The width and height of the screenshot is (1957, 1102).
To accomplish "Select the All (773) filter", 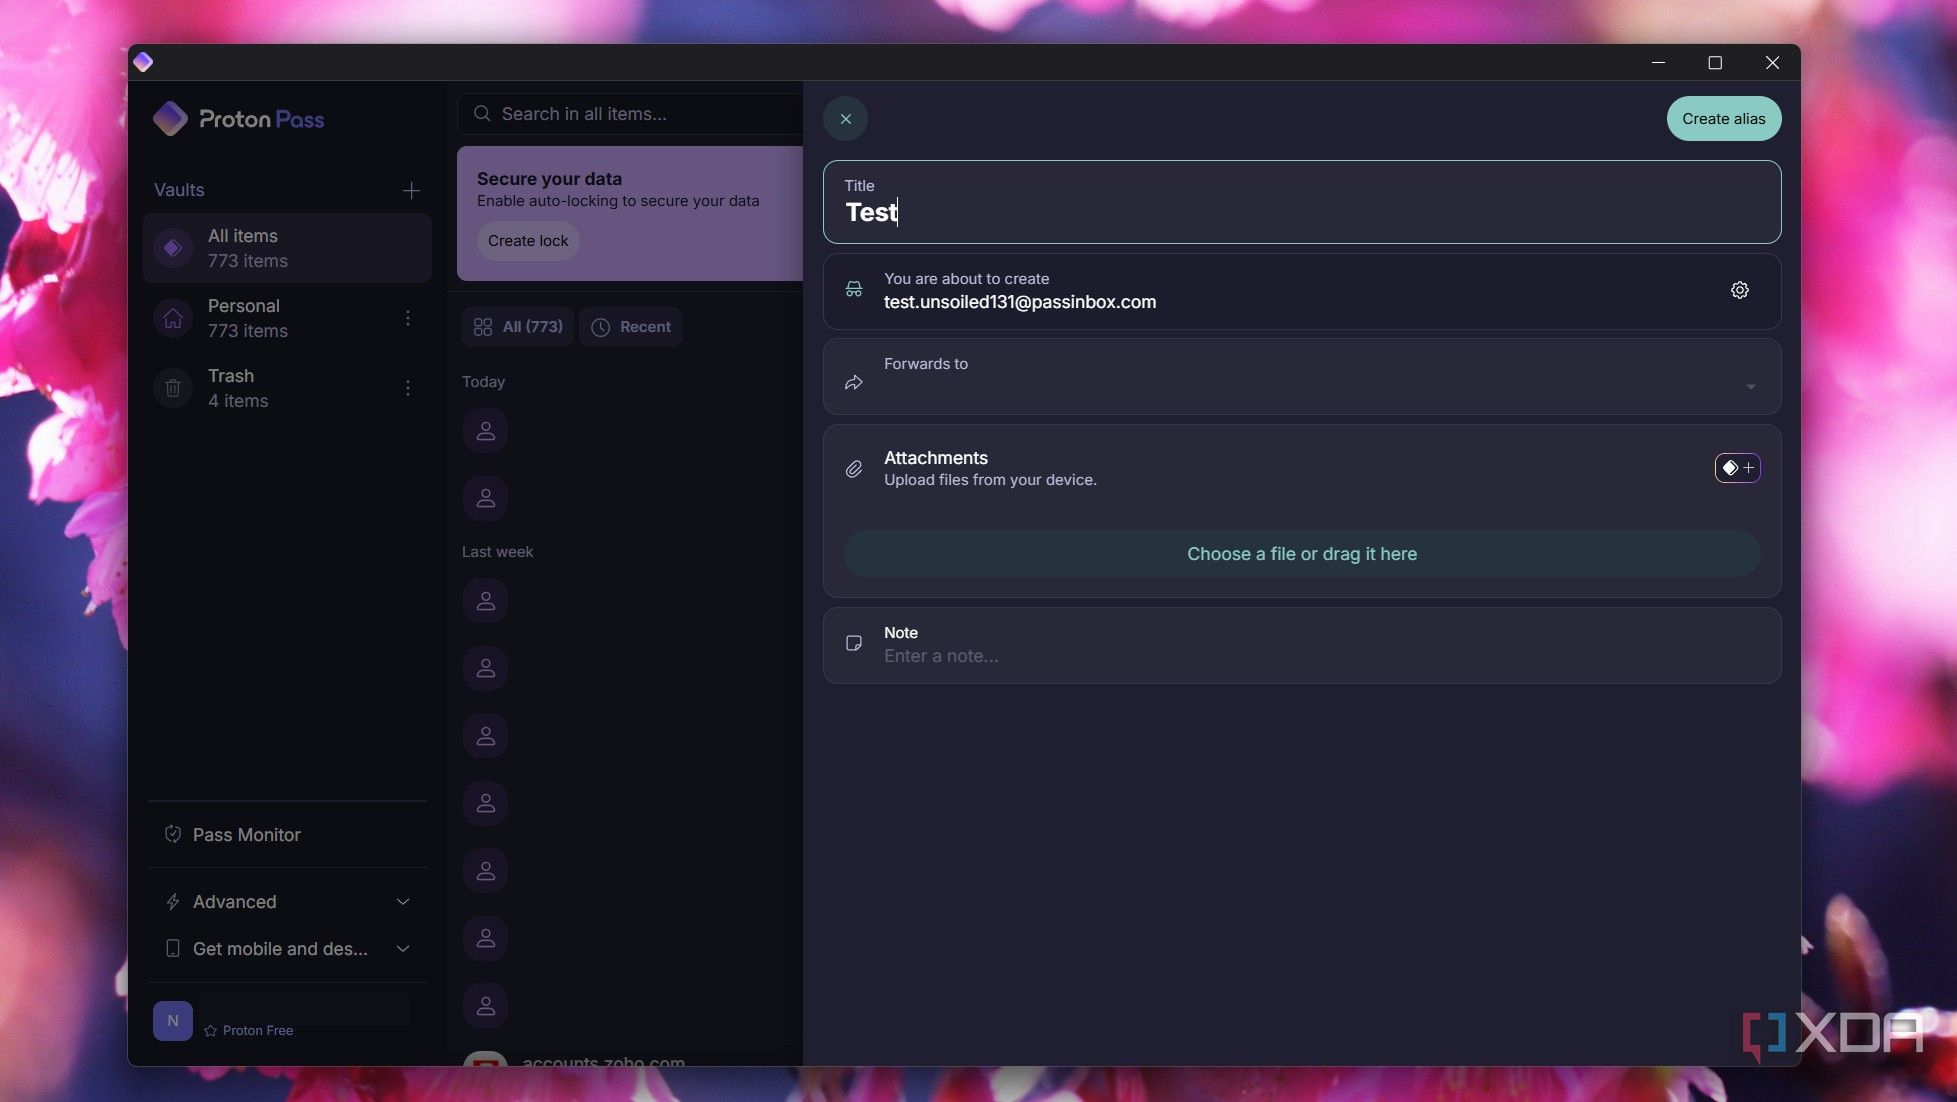I will [518, 327].
